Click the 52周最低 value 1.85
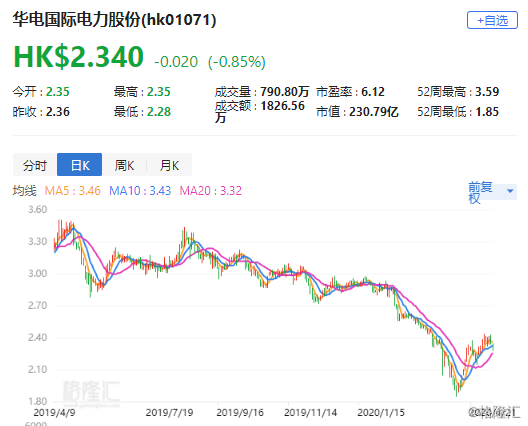 pos(487,111)
